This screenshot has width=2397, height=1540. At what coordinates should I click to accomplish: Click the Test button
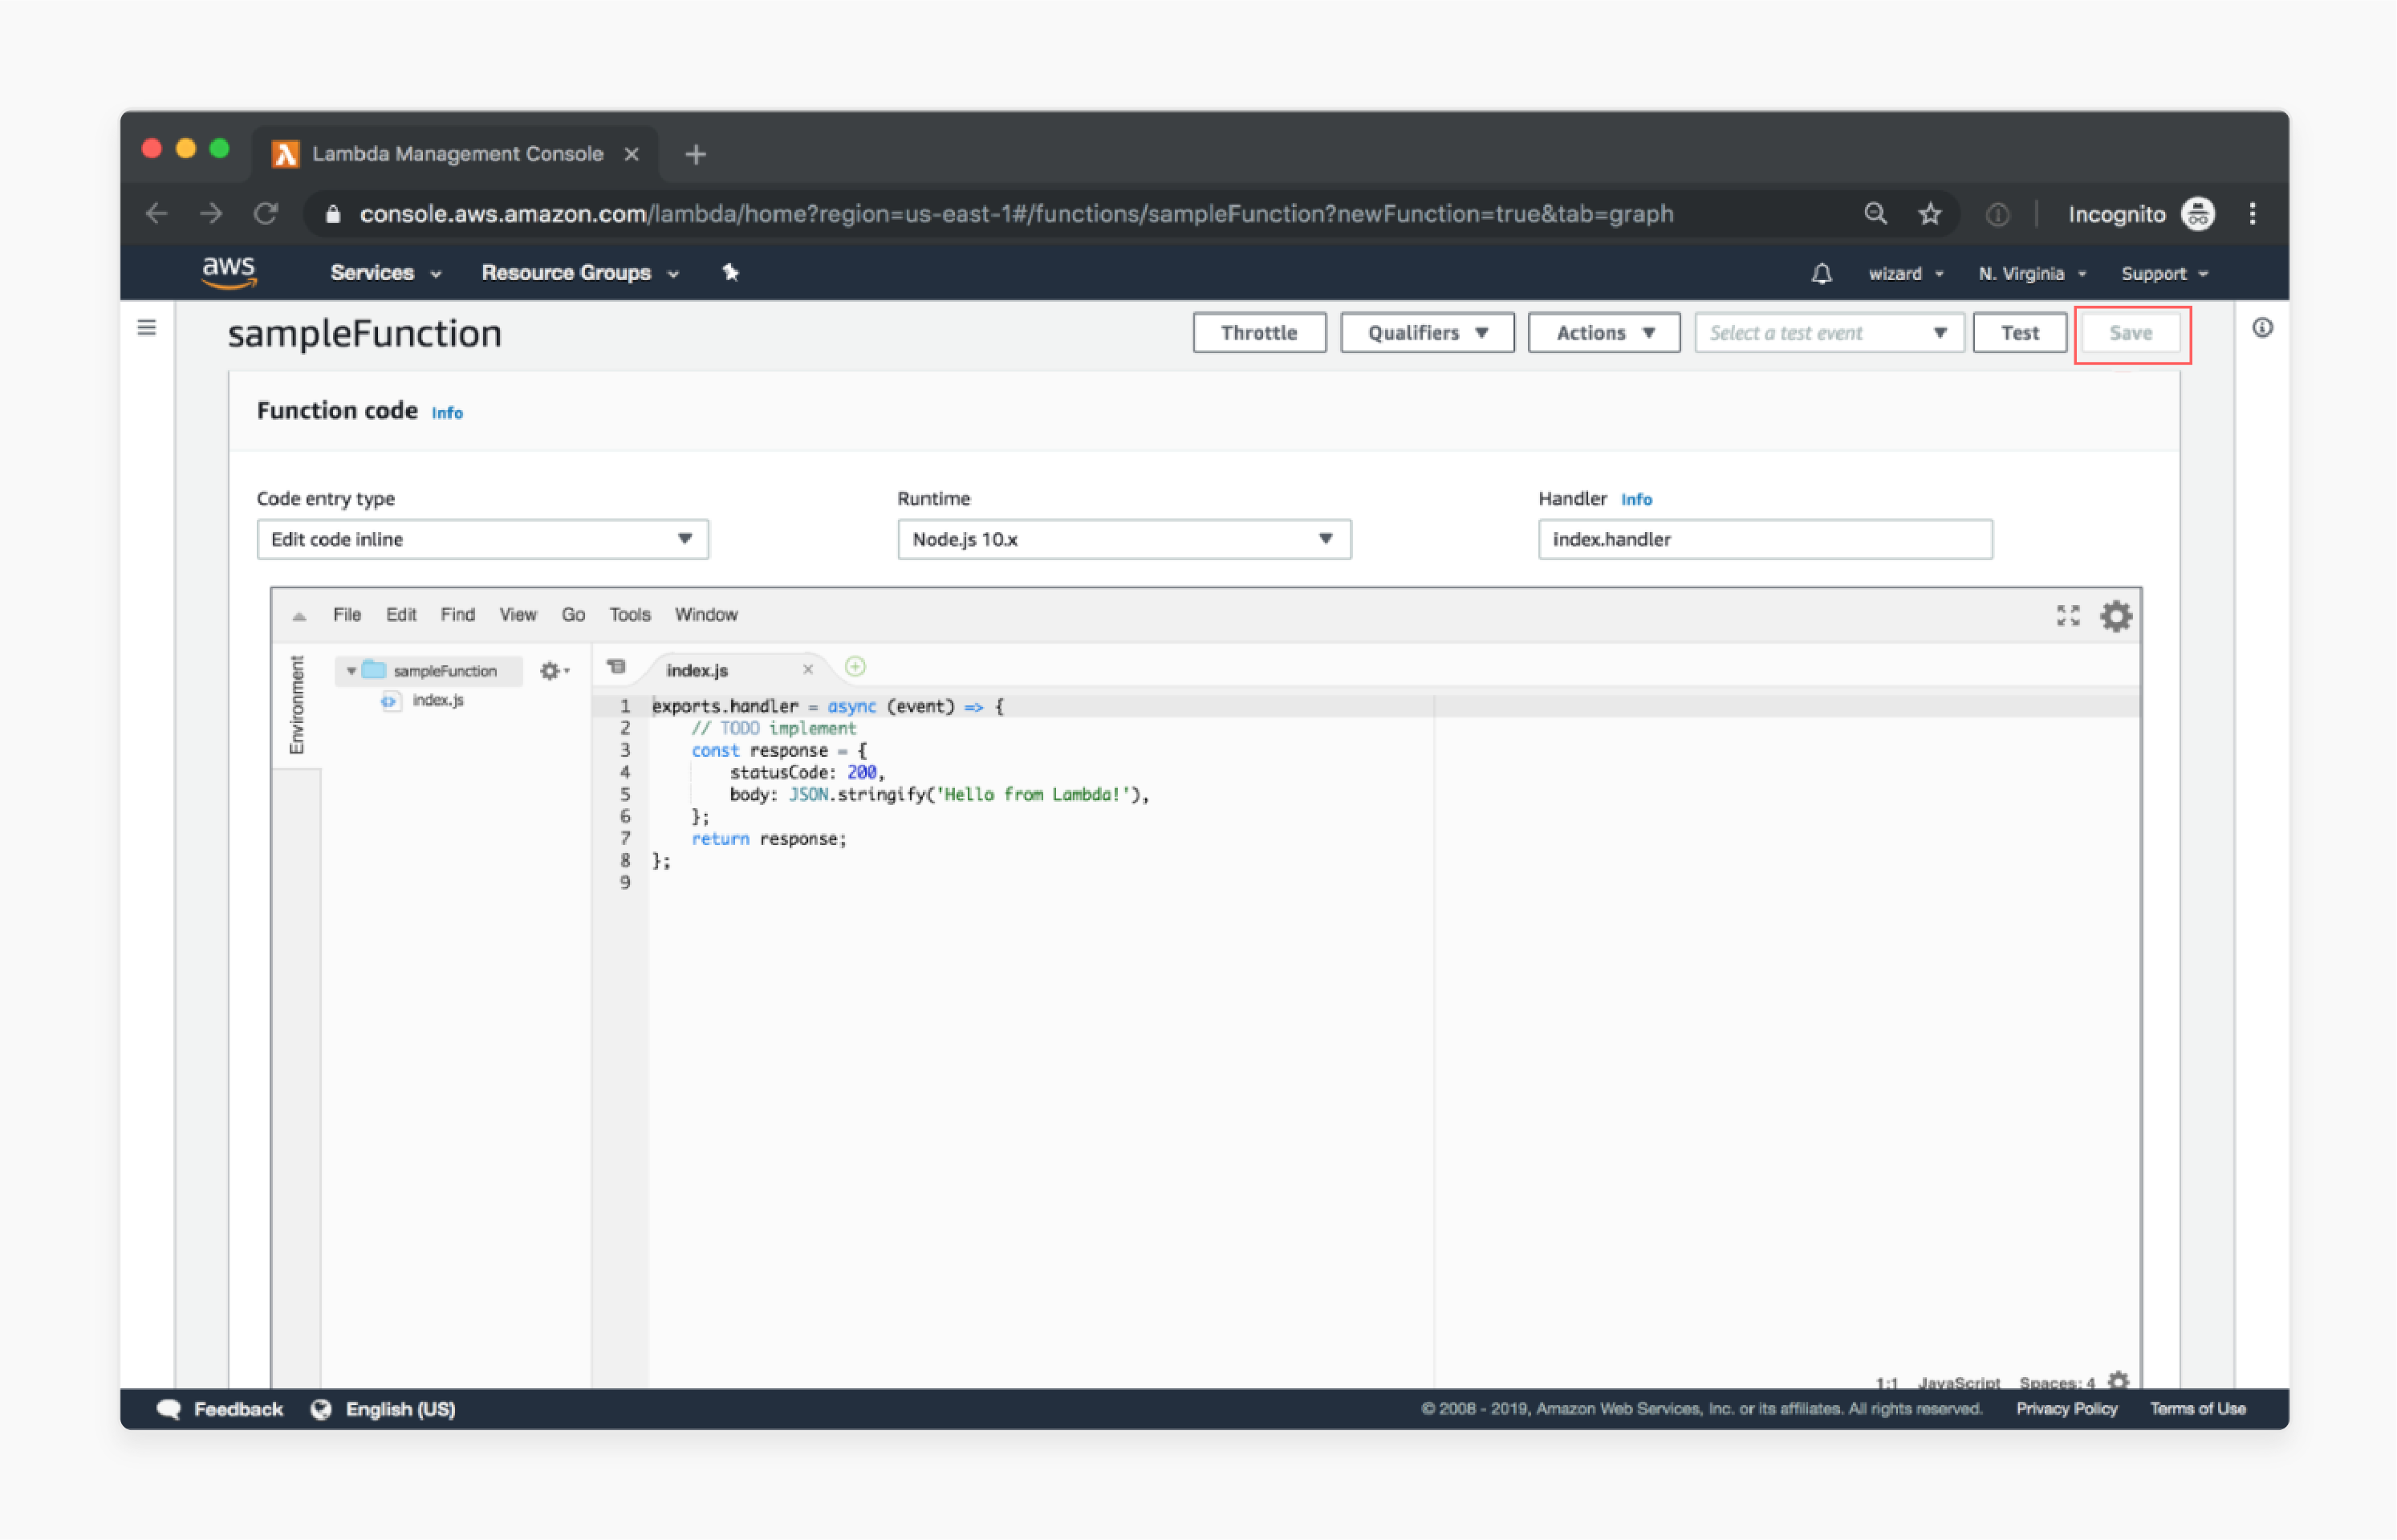click(x=2019, y=333)
